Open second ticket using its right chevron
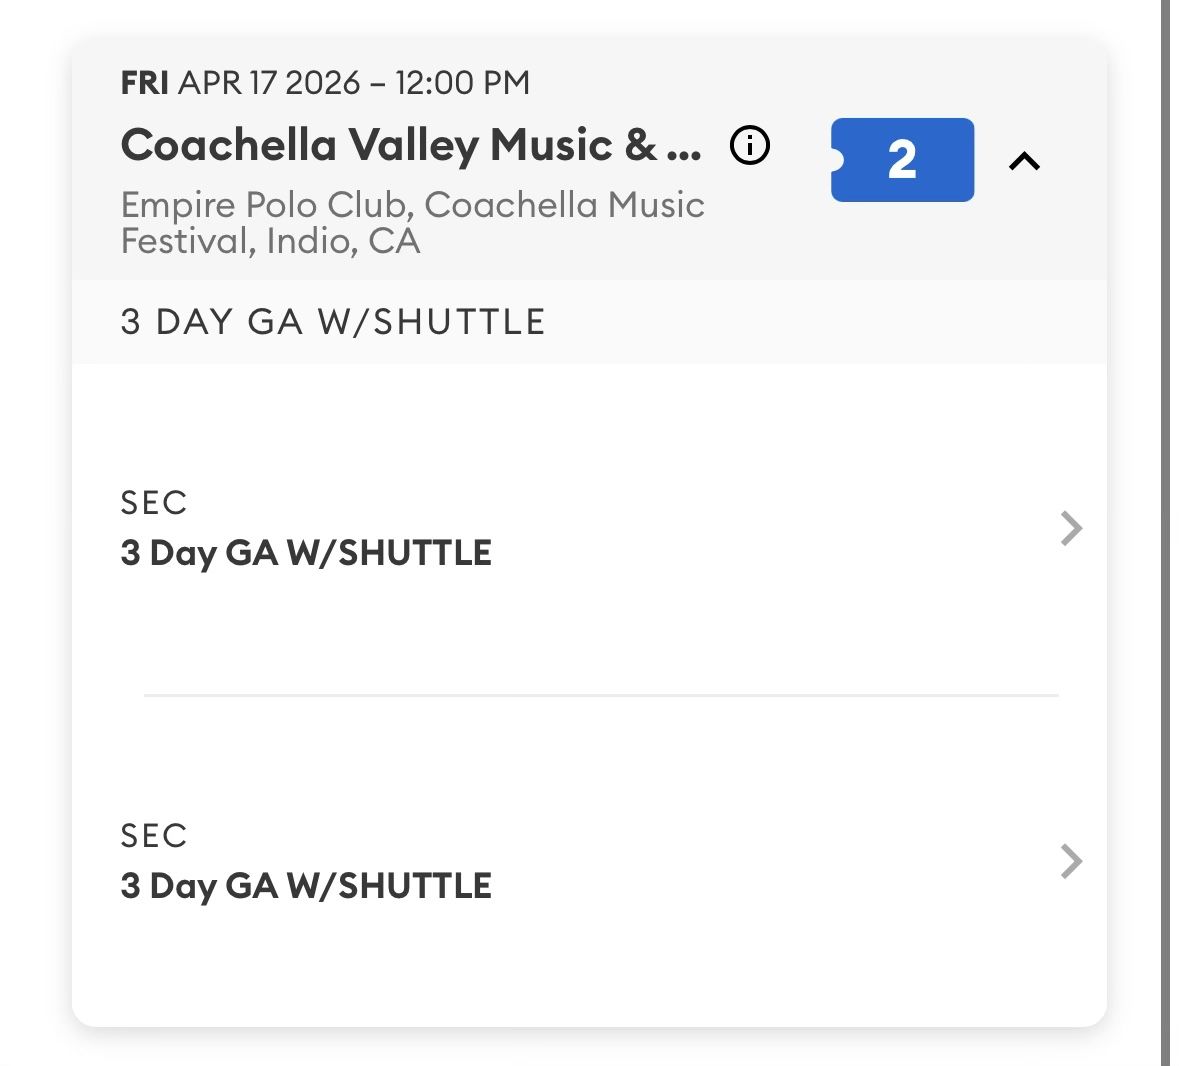 pyautogui.click(x=1071, y=861)
